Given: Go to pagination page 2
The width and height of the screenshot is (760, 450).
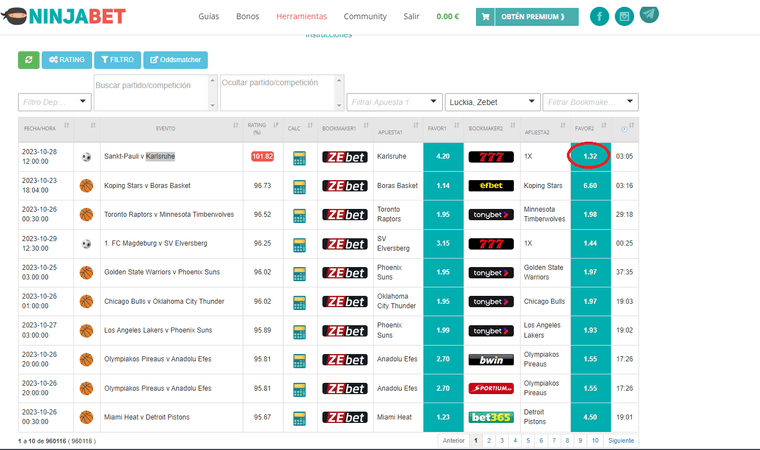Looking at the screenshot, I should [489, 440].
